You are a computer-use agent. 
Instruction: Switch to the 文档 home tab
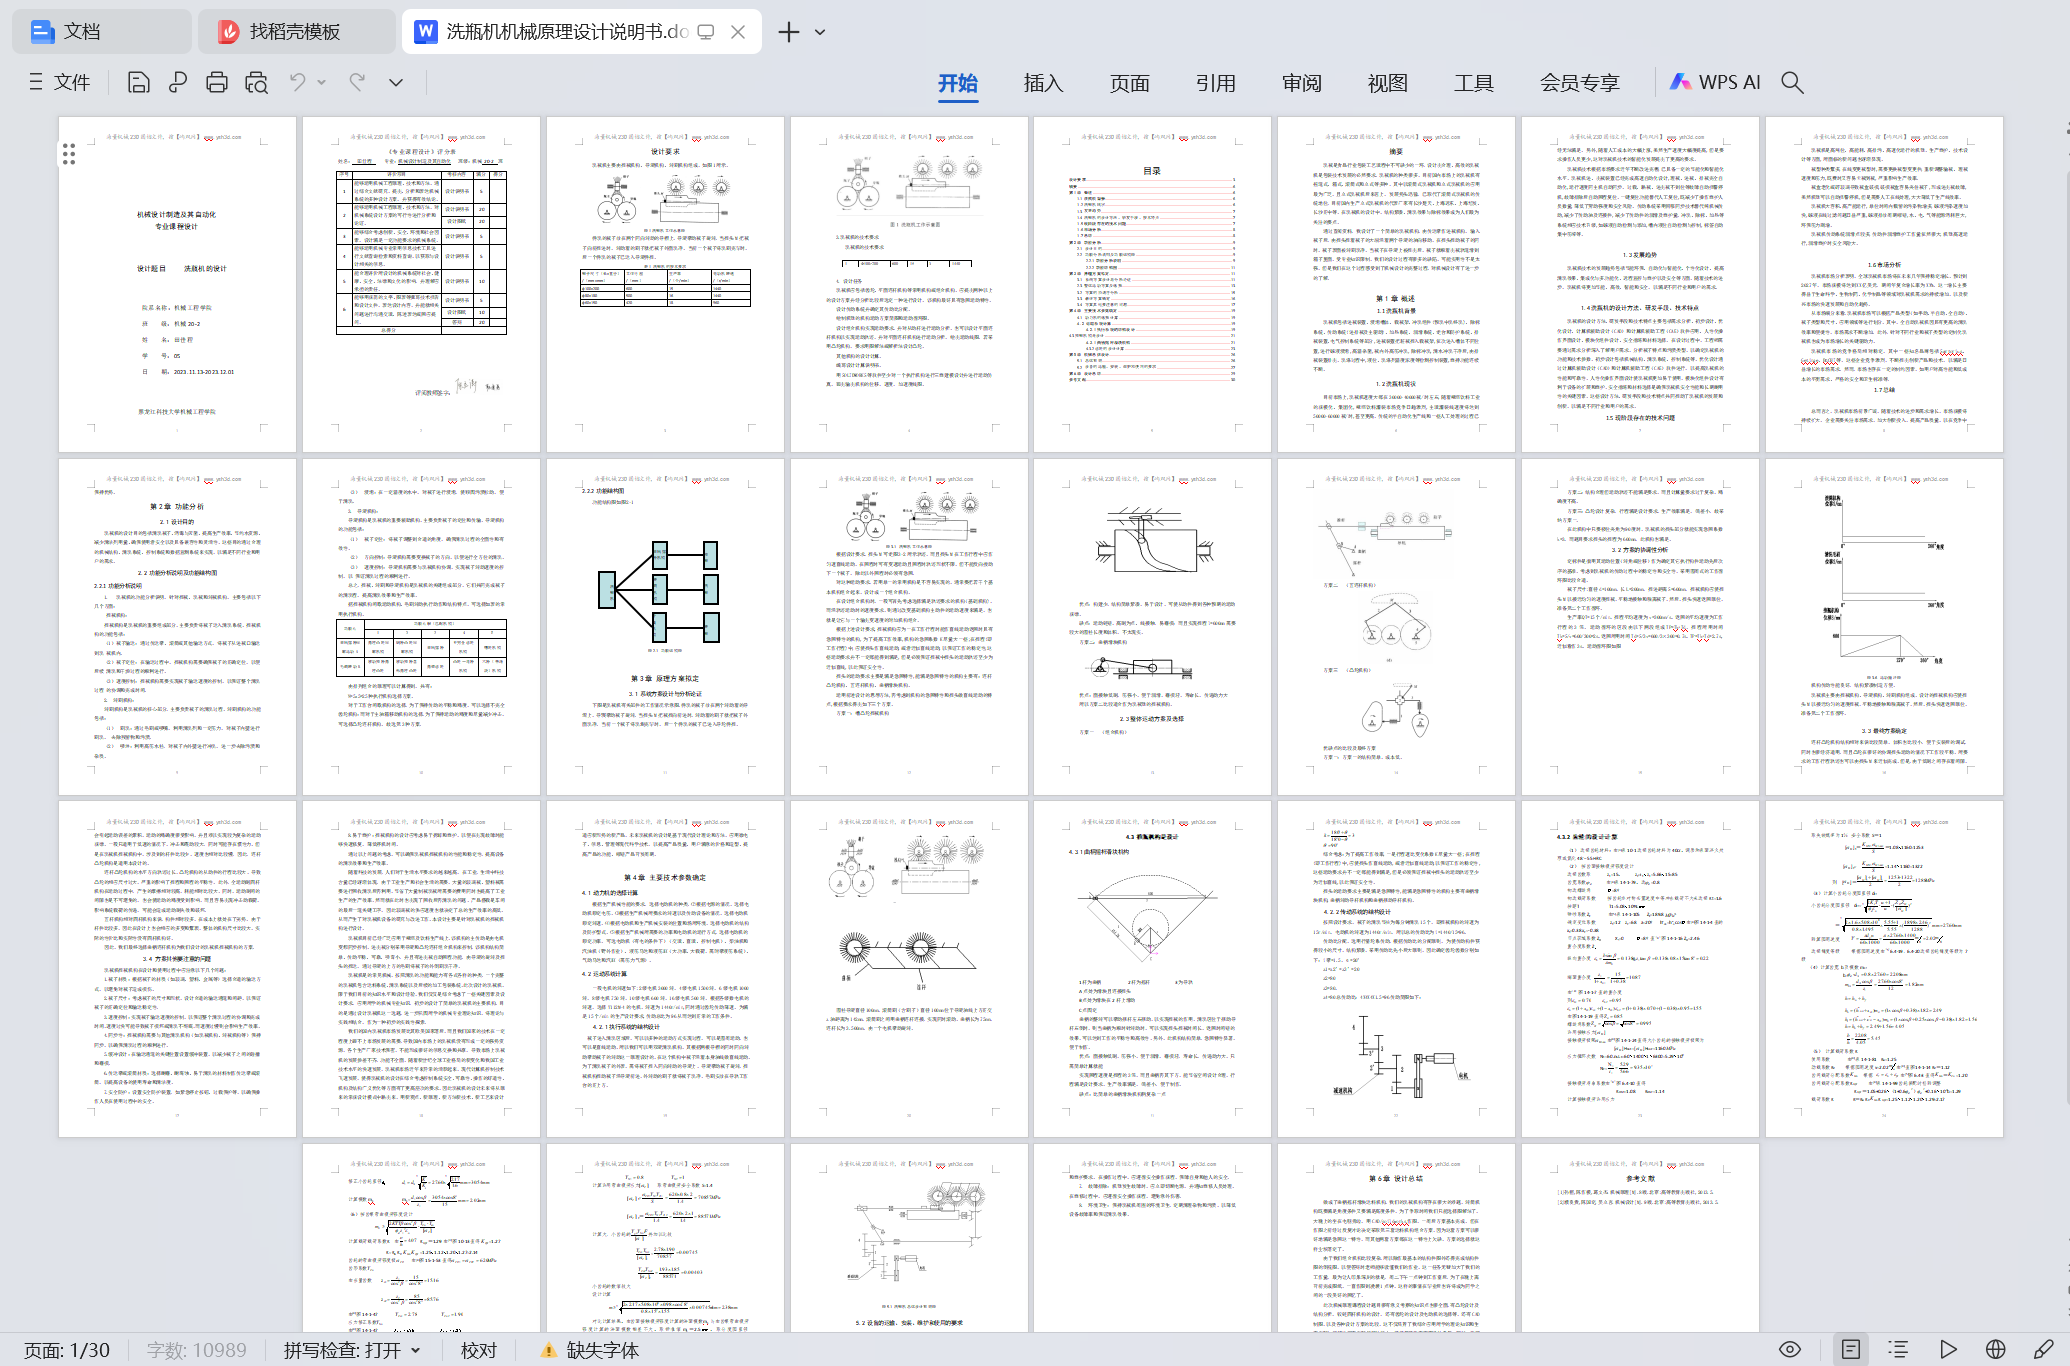coord(100,32)
